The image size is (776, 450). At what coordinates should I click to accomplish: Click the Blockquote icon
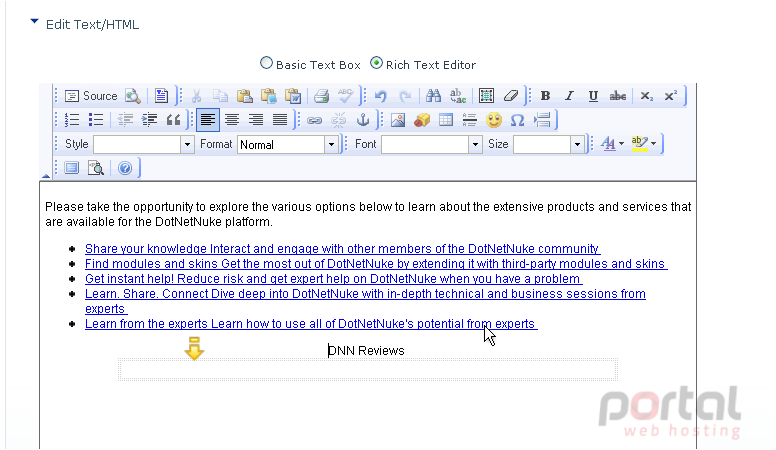coord(173,120)
